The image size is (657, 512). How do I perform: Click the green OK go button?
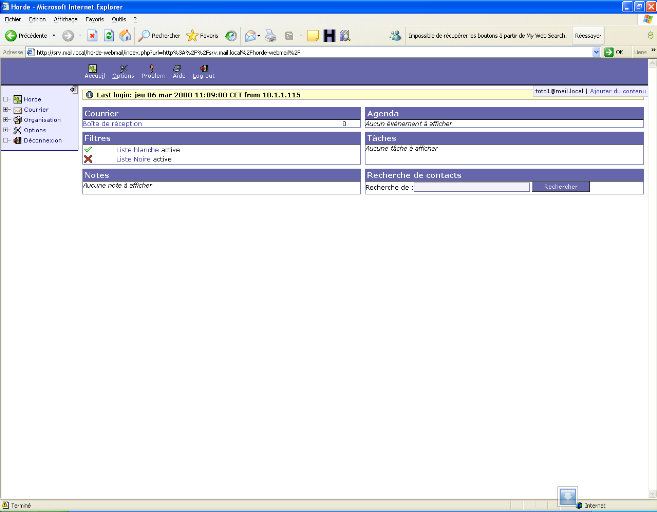[x=613, y=52]
